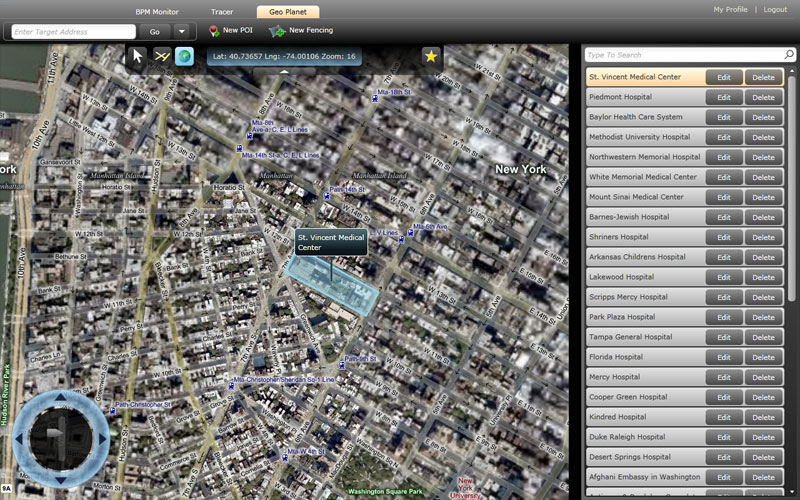800x500 pixels.
Task: Click the Enter Target Address field
Action: coord(73,31)
